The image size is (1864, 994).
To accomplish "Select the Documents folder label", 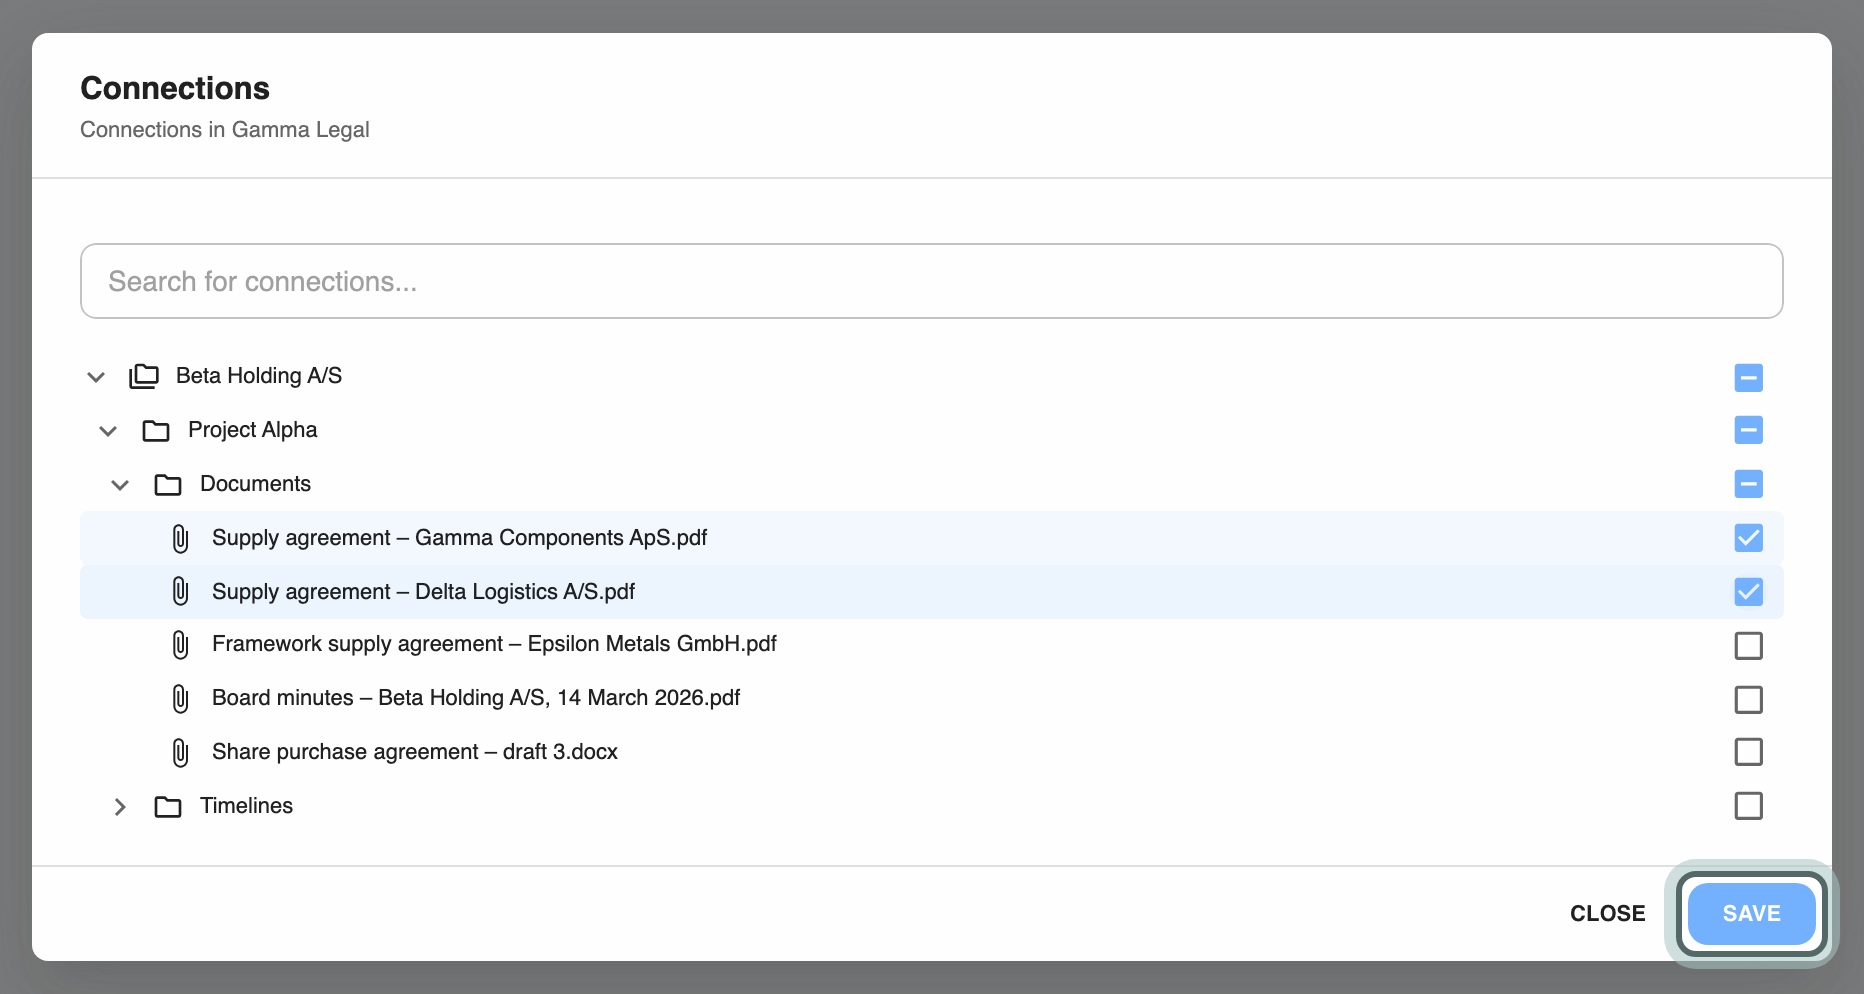I will tap(256, 484).
